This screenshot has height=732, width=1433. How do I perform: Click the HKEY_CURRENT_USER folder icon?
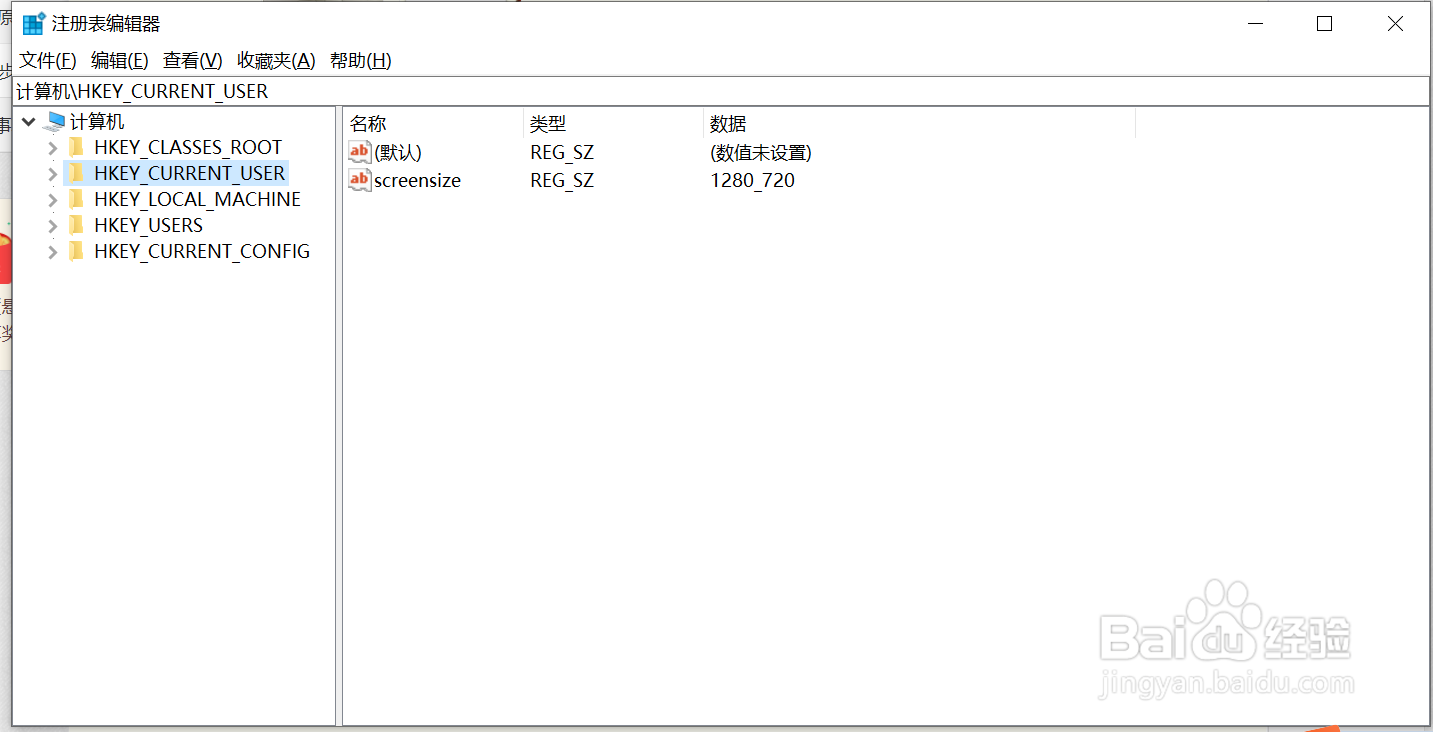(x=76, y=173)
